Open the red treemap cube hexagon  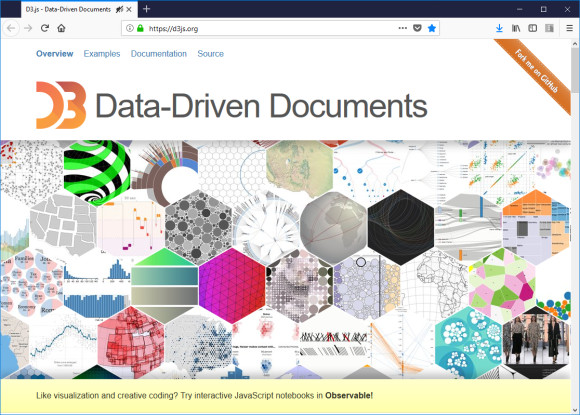pyautogui.click(x=131, y=342)
